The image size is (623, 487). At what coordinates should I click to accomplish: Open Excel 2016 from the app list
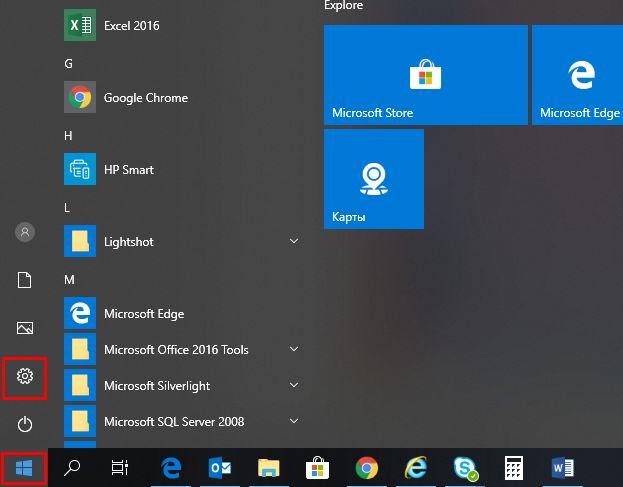pos(183,25)
